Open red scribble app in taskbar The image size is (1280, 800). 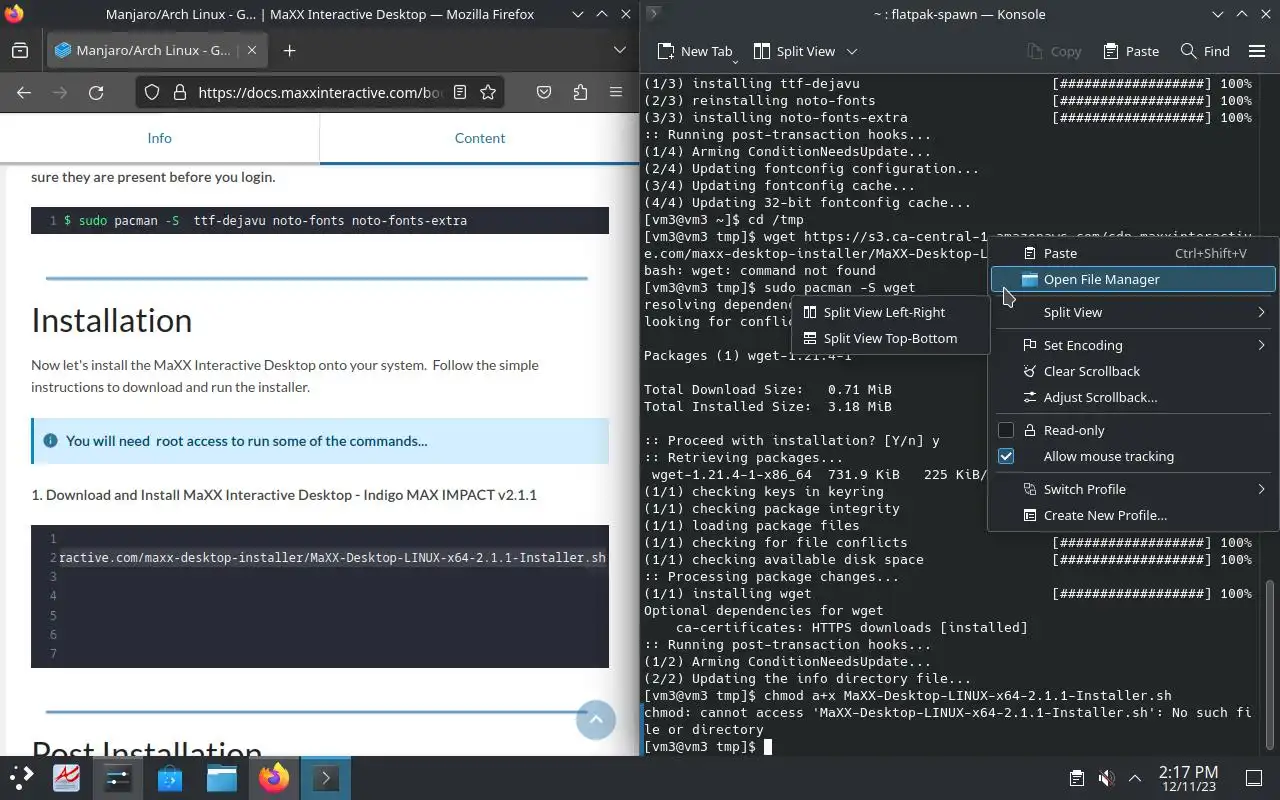click(66, 778)
